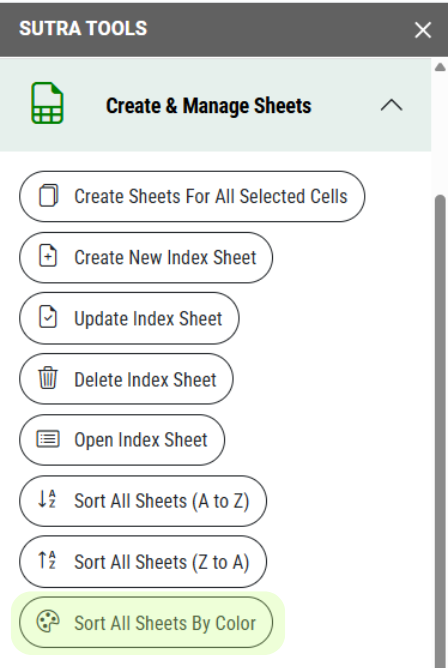Image resolution: width=448 pixels, height=668 pixels.
Task: Select Create New Index Sheet button
Action: point(146,257)
